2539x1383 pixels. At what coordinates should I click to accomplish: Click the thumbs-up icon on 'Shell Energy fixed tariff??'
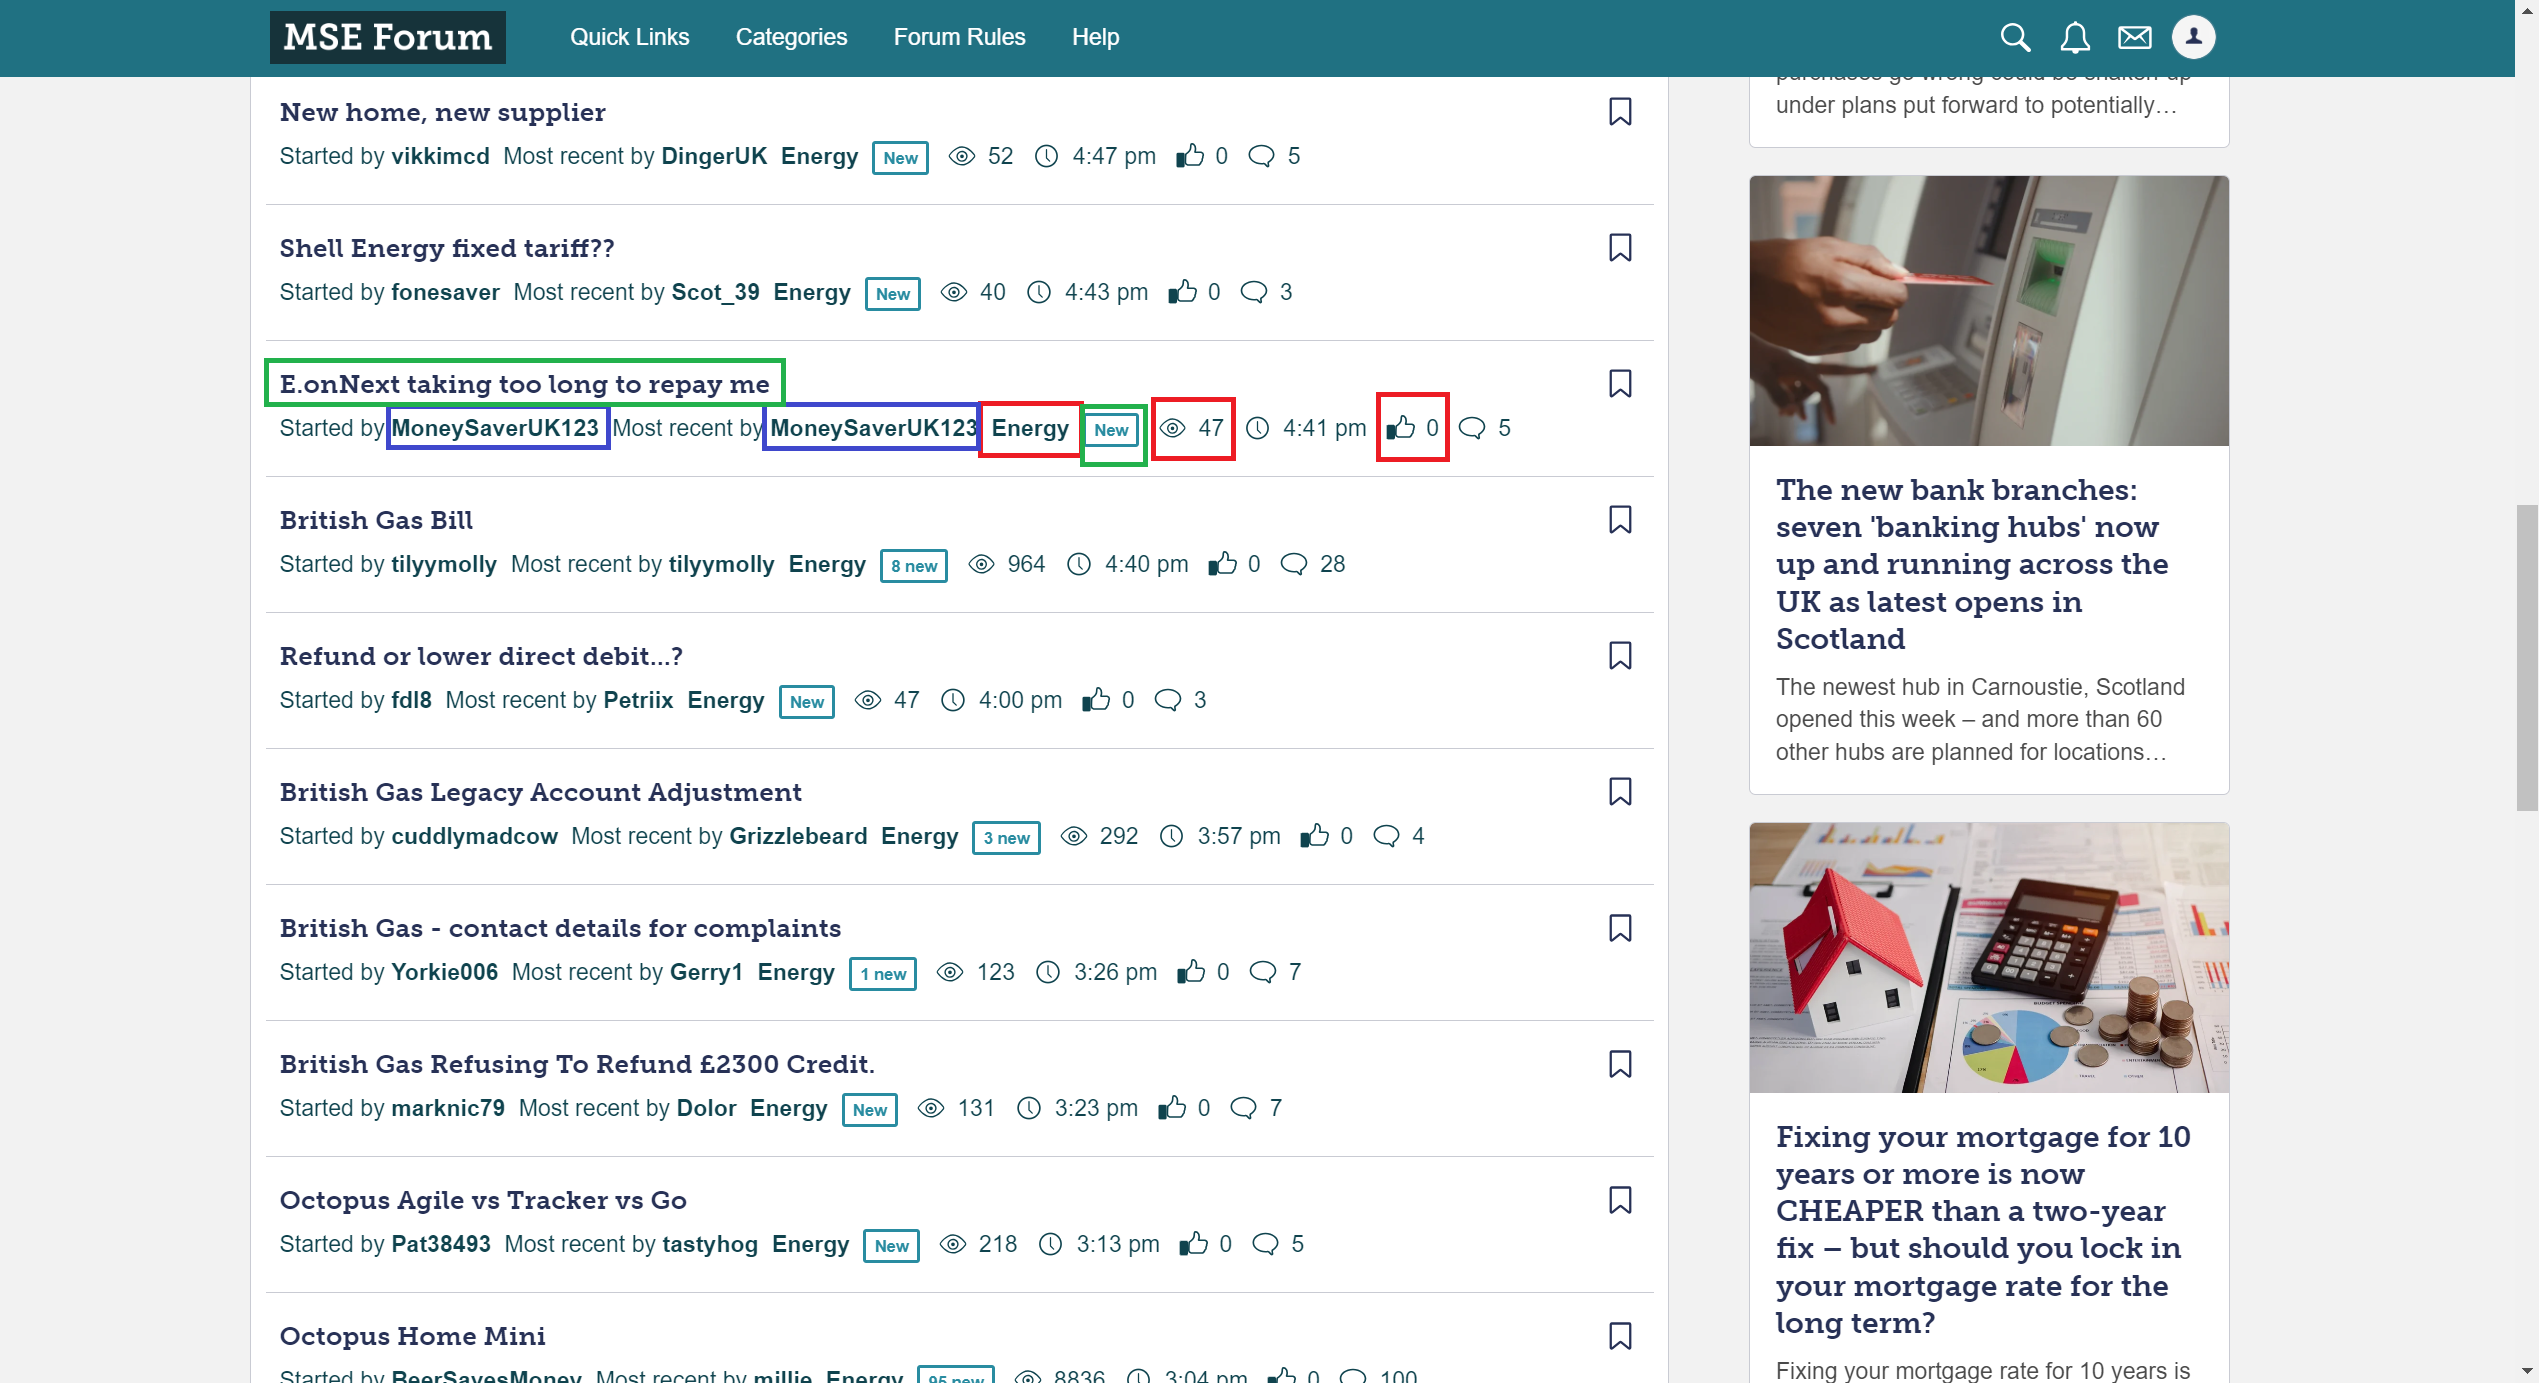[x=1182, y=291]
